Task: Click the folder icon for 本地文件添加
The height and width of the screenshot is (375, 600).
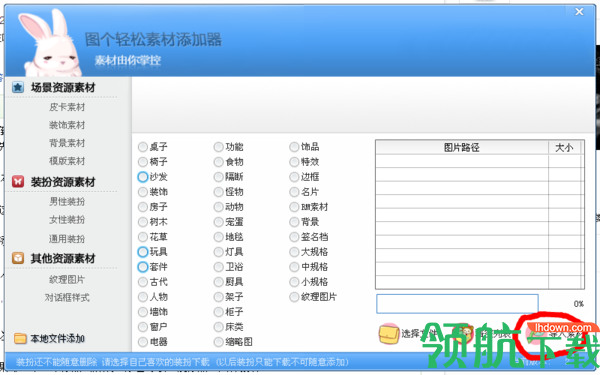Action: (x=20, y=339)
